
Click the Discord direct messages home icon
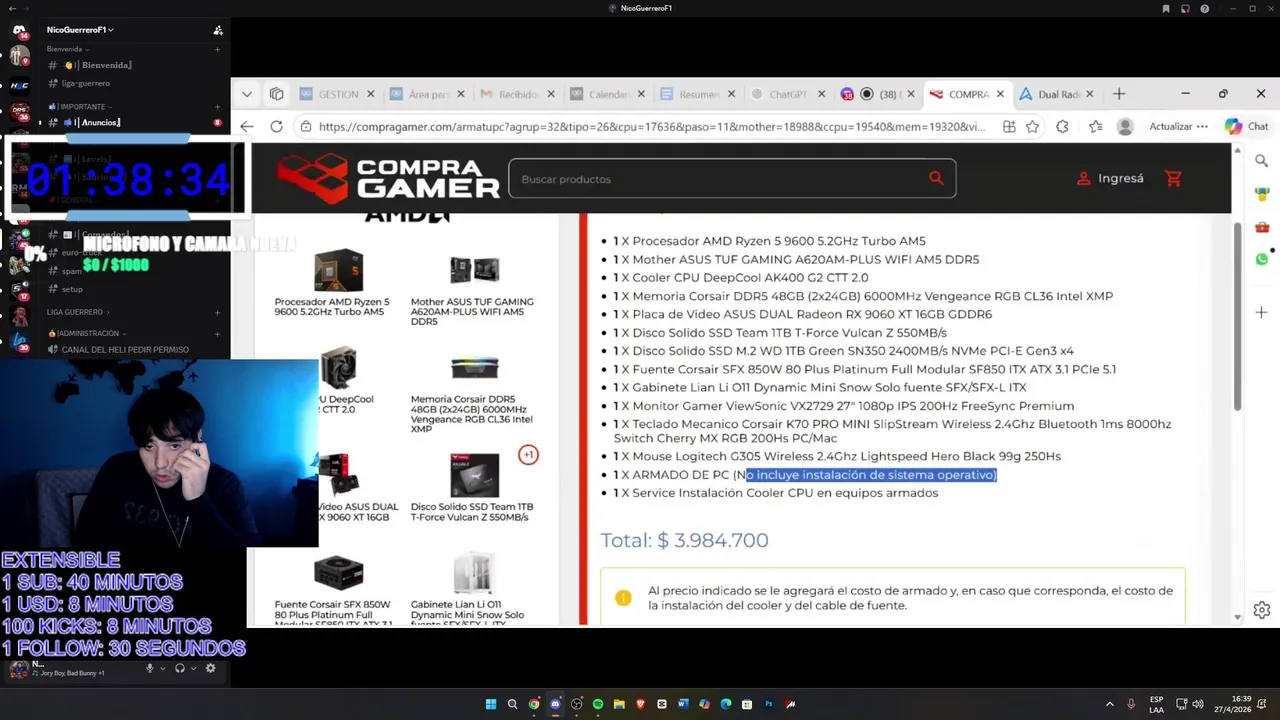[19, 30]
